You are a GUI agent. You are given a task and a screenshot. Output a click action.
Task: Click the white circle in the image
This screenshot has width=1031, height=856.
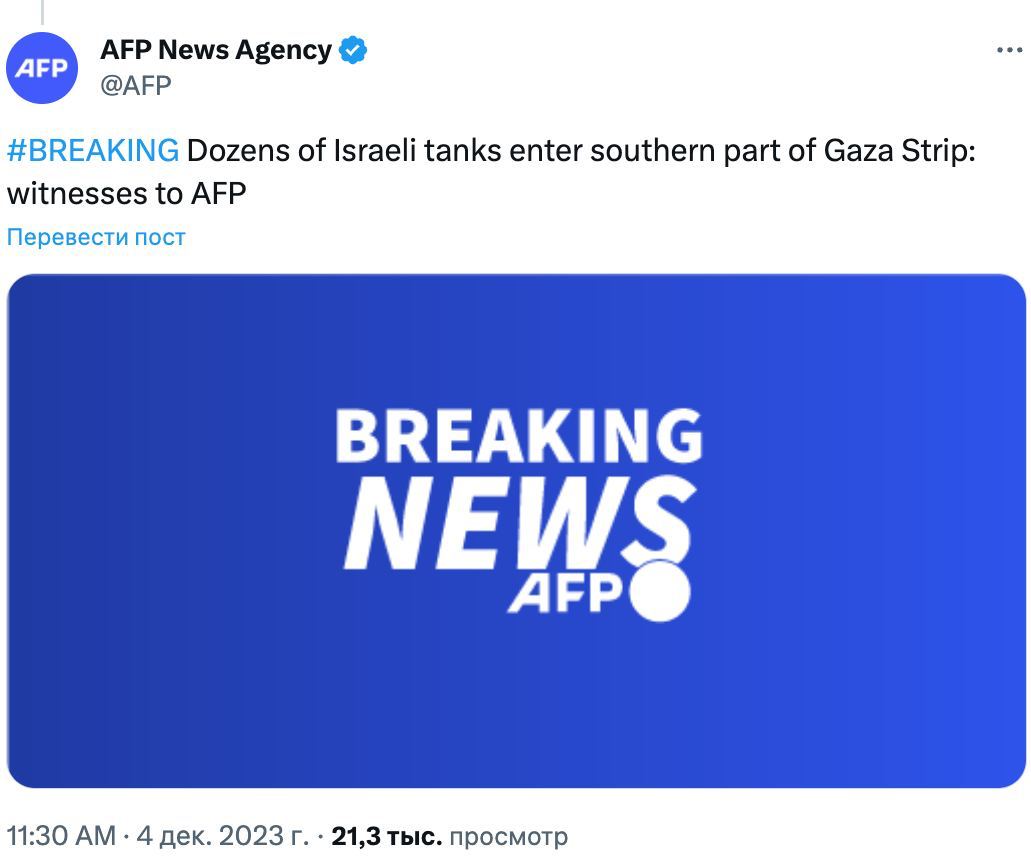tap(658, 591)
